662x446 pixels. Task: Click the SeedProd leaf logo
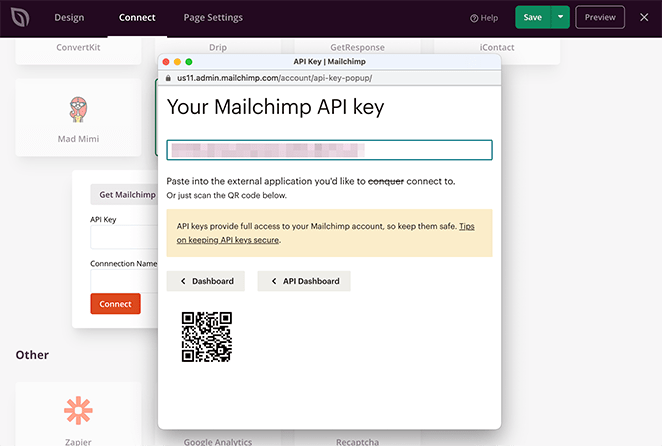coord(20,18)
